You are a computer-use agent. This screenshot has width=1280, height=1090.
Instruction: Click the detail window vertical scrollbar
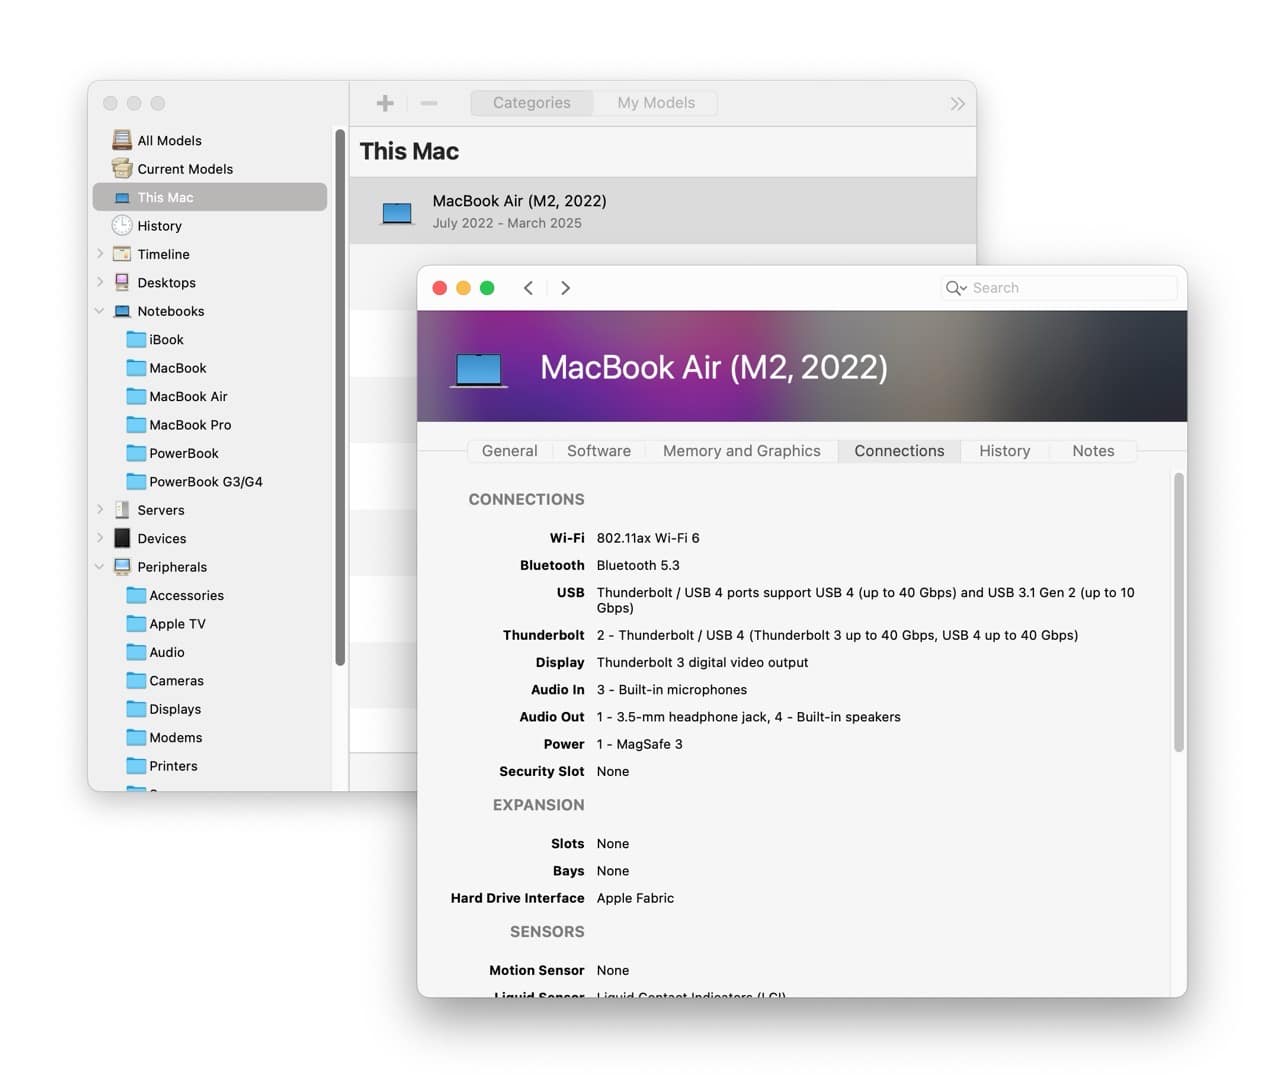pos(1179,612)
